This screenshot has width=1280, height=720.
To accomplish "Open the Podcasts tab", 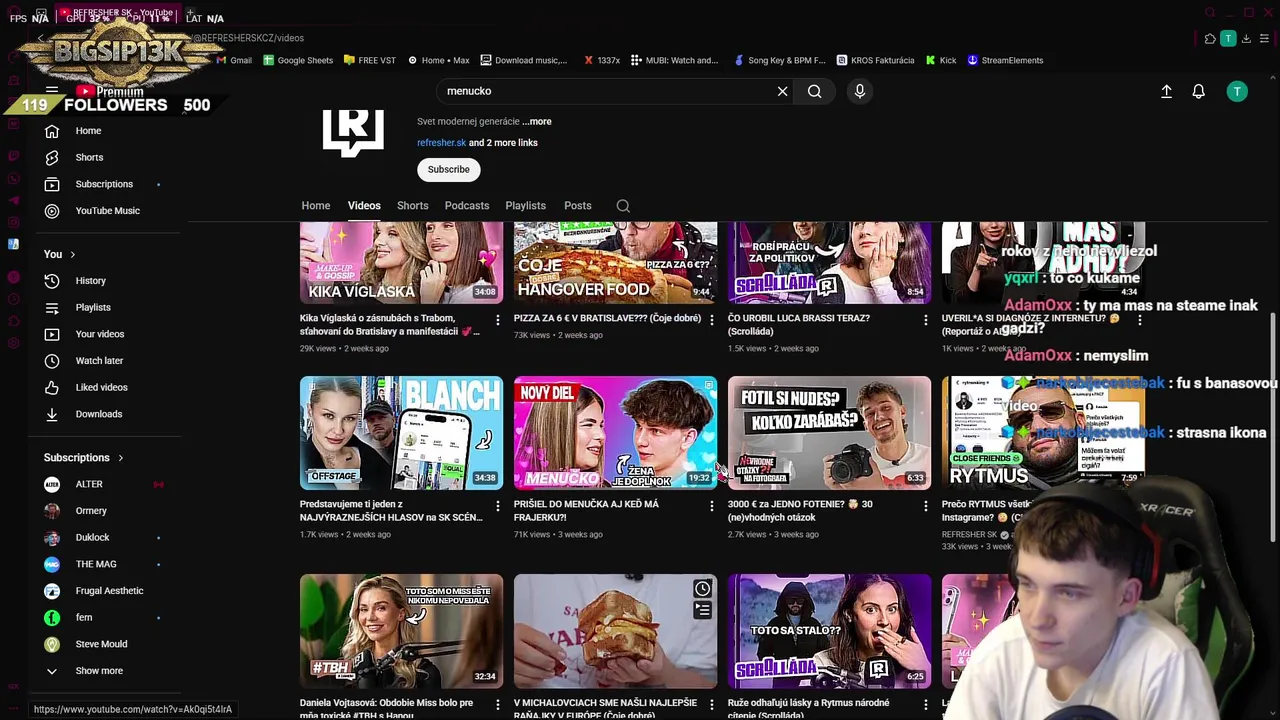I will coord(467,206).
